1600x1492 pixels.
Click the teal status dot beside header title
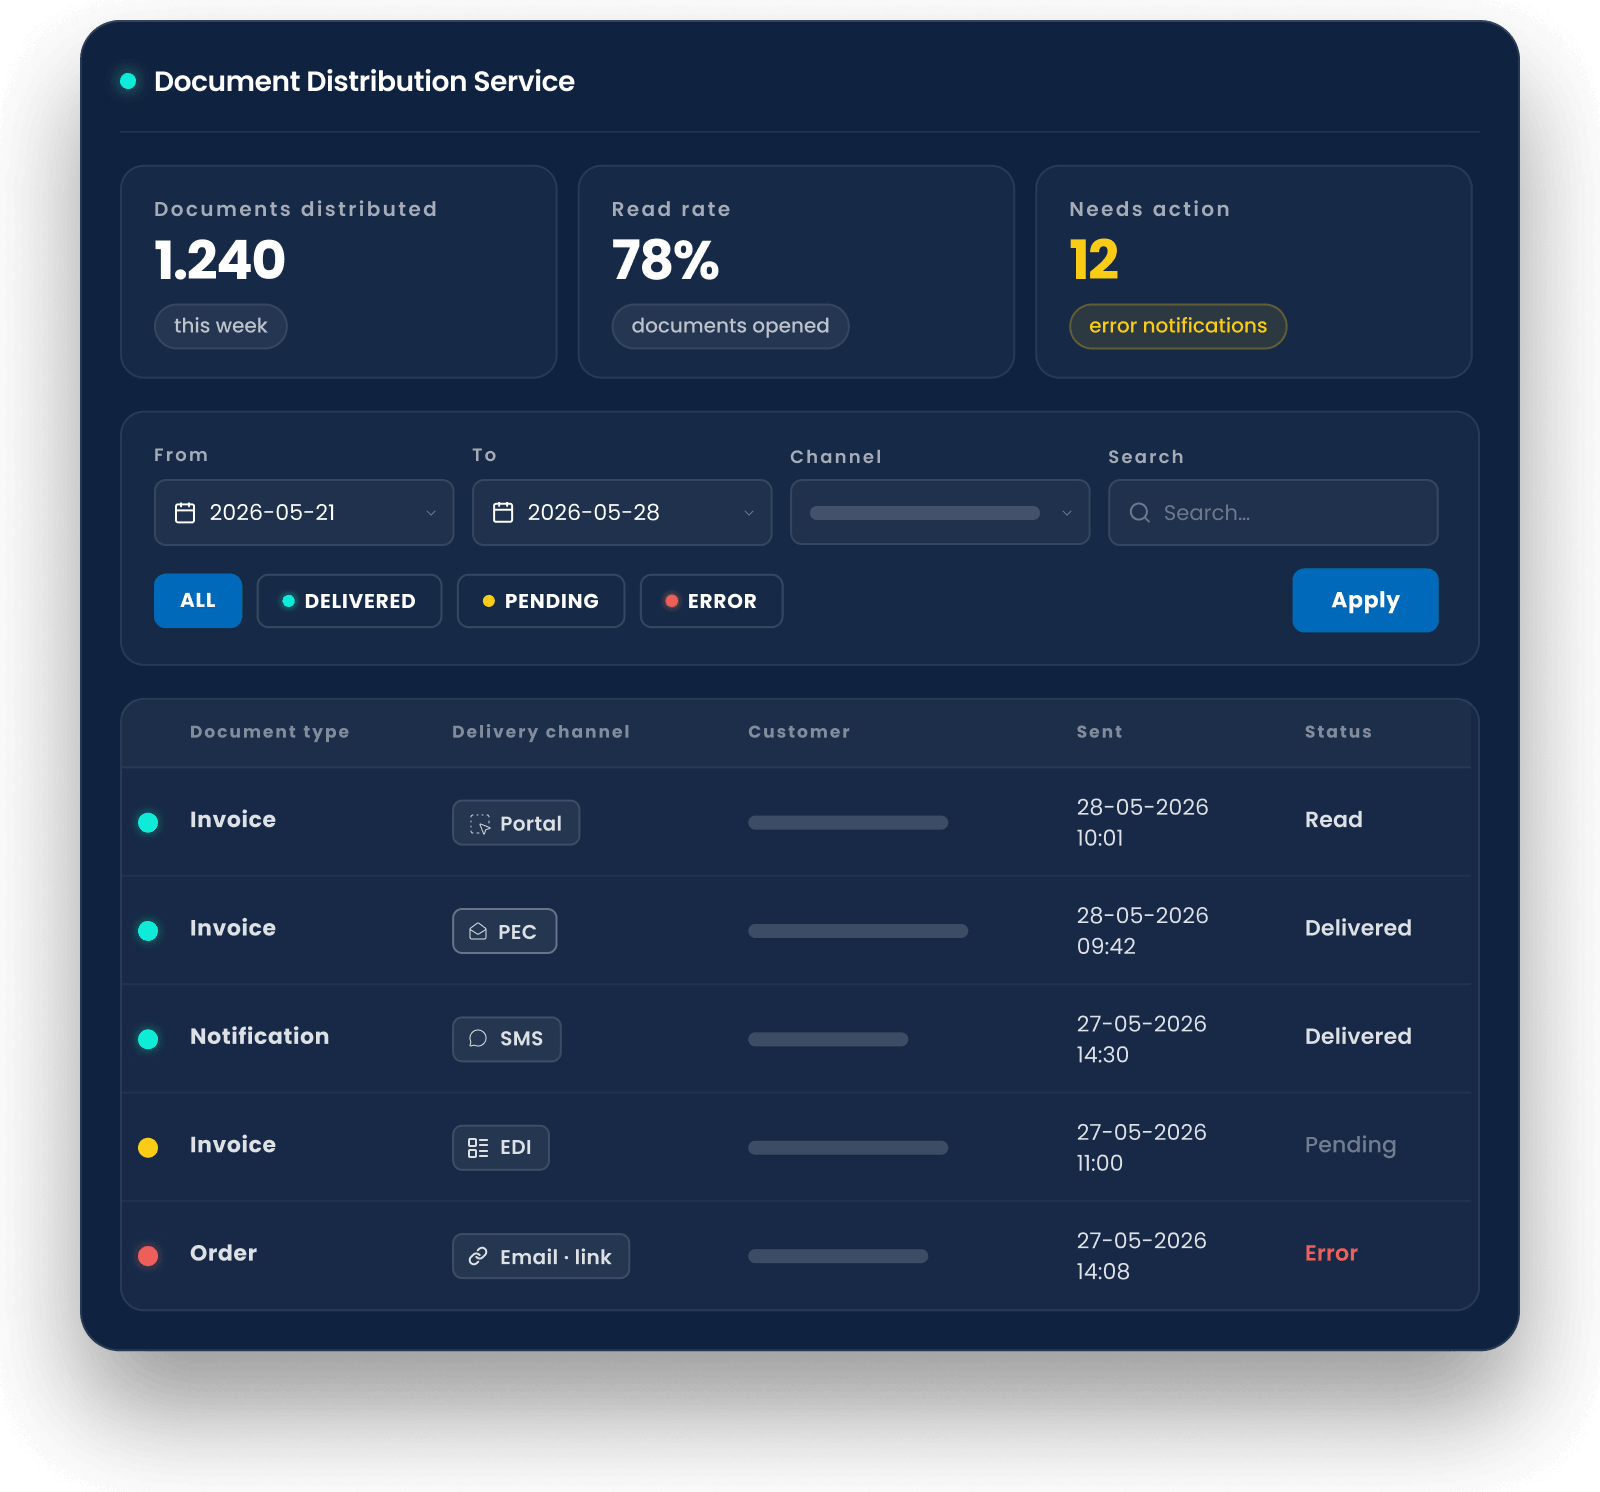pos(128,81)
